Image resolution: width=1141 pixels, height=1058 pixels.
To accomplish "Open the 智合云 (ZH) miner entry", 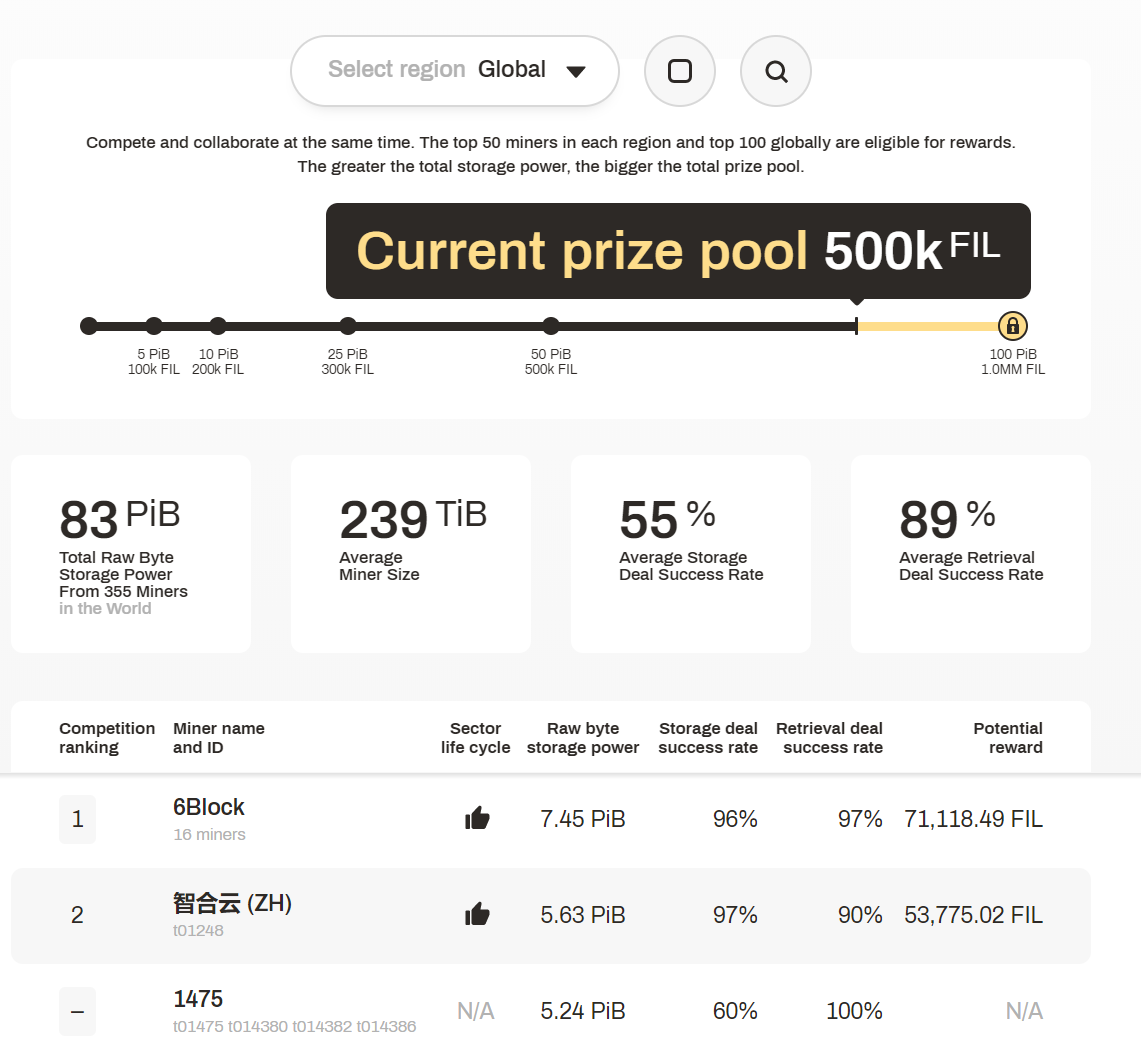I will pyautogui.click(x=232, y=904).
